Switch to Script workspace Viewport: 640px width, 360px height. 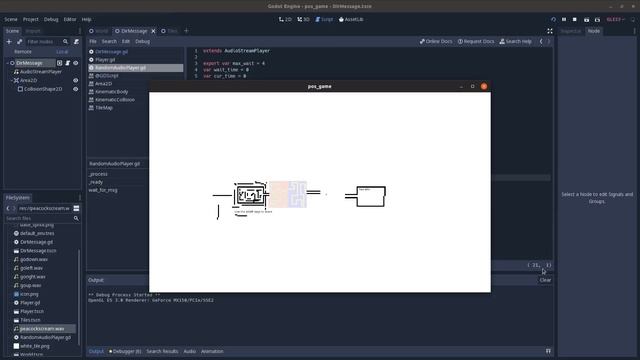click(324, 19)
